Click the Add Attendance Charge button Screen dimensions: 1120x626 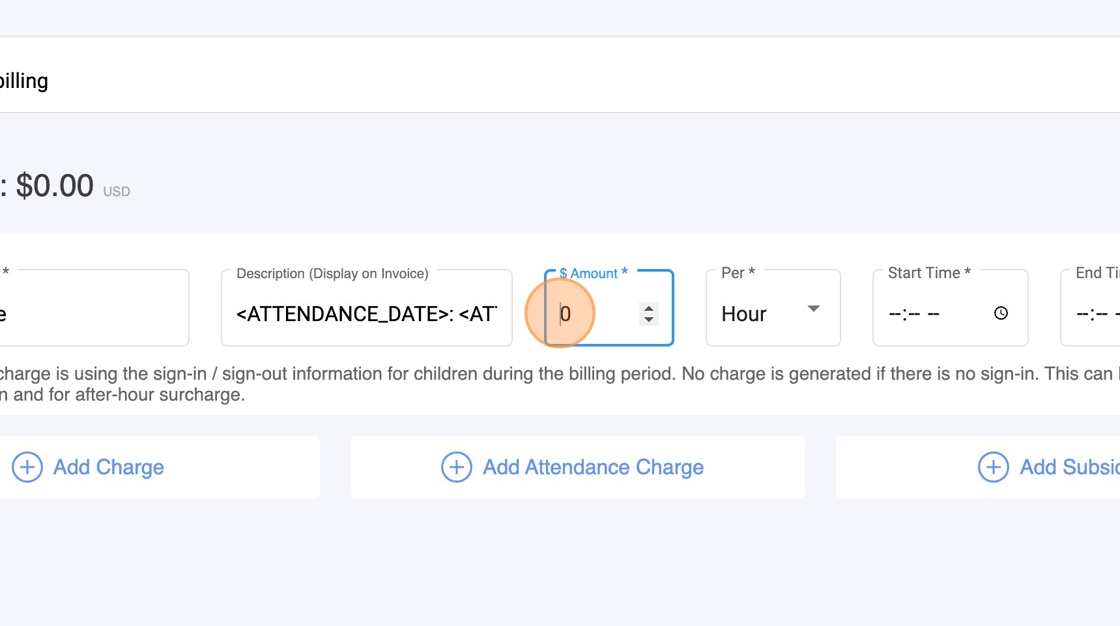pyautogui.click(x=577, y=467)
